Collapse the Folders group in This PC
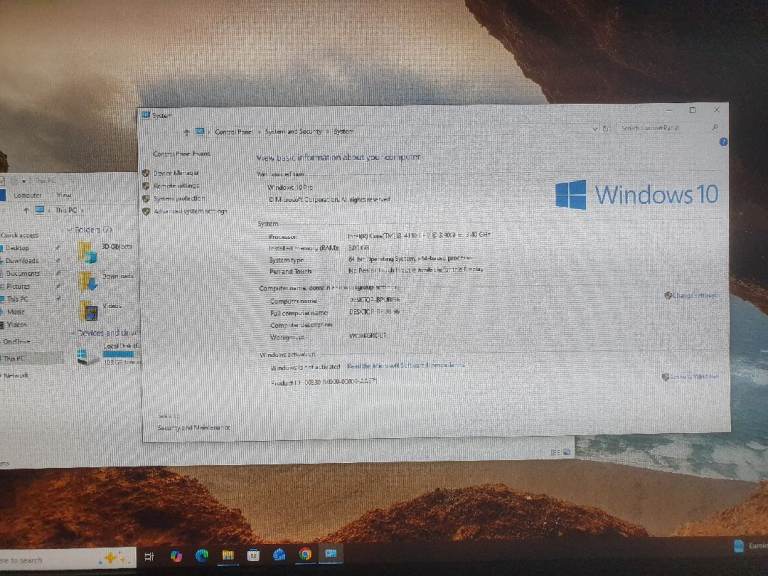 click(x=70, y=230)
